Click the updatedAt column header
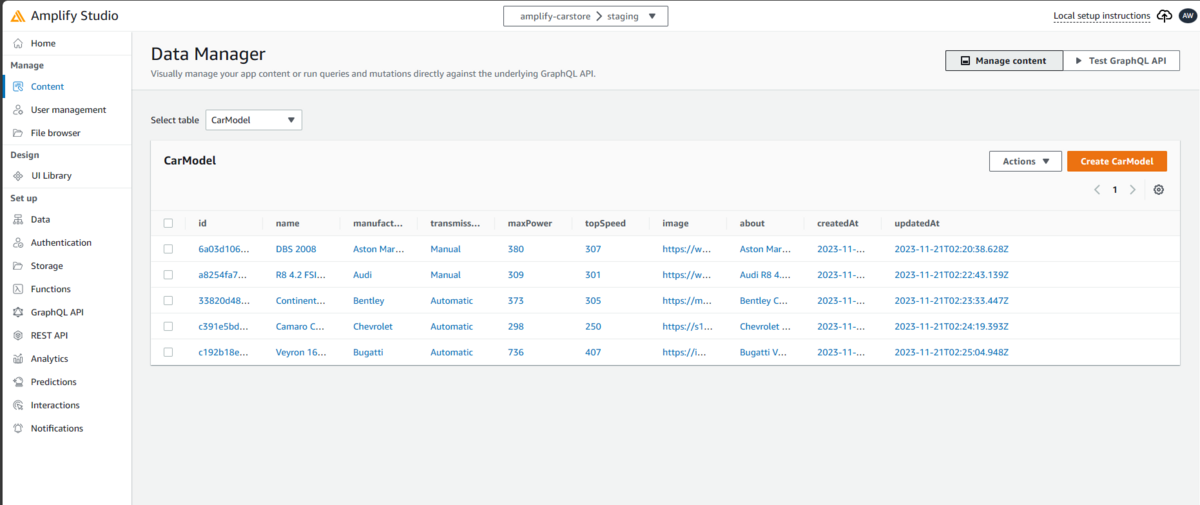 pos(917,223)
